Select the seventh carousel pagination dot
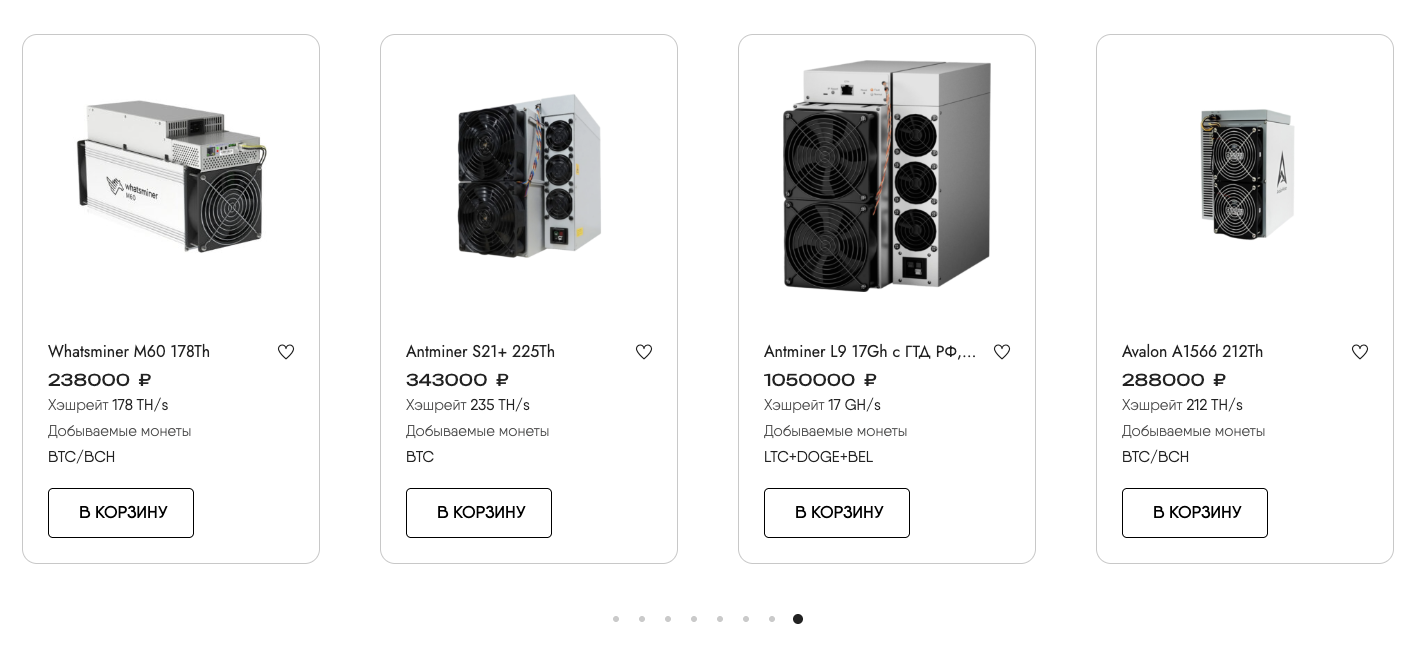Screen dimensions: 1419x661 pos(772,619)
